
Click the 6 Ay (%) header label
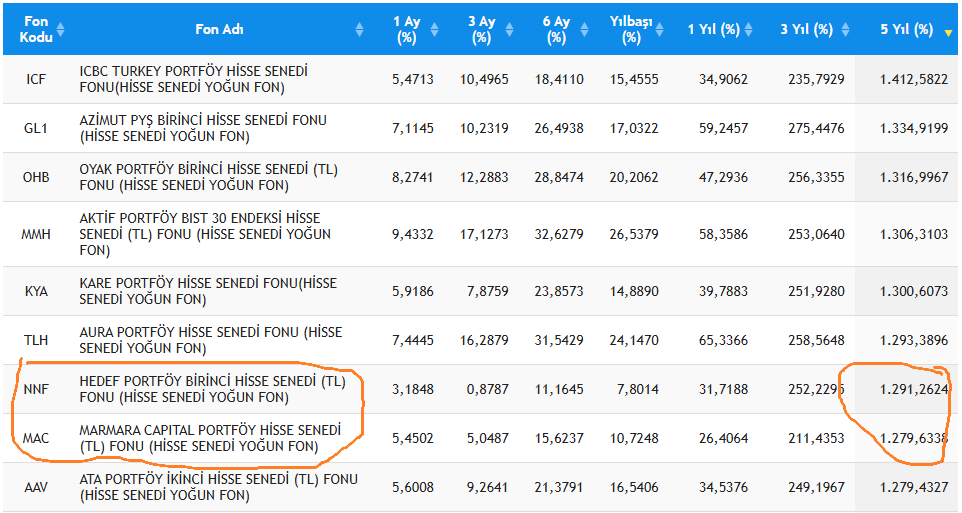point(556,29)
